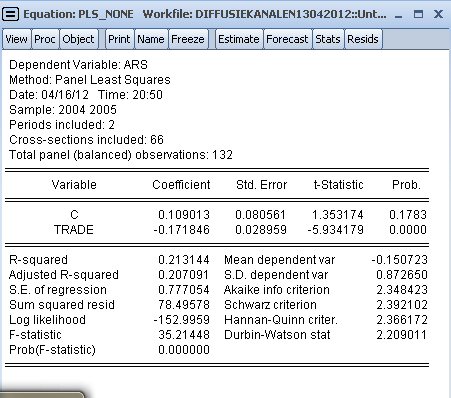451x398 pixels.
Task: Click the 'Akaike info criterion' label
Action: click(277, 290)
